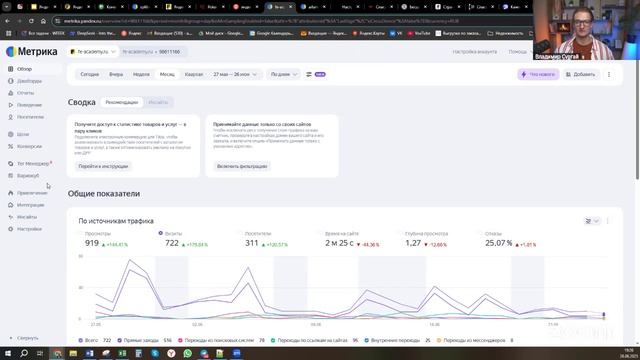Open По дням grouping dropdown

pos(284,74)
